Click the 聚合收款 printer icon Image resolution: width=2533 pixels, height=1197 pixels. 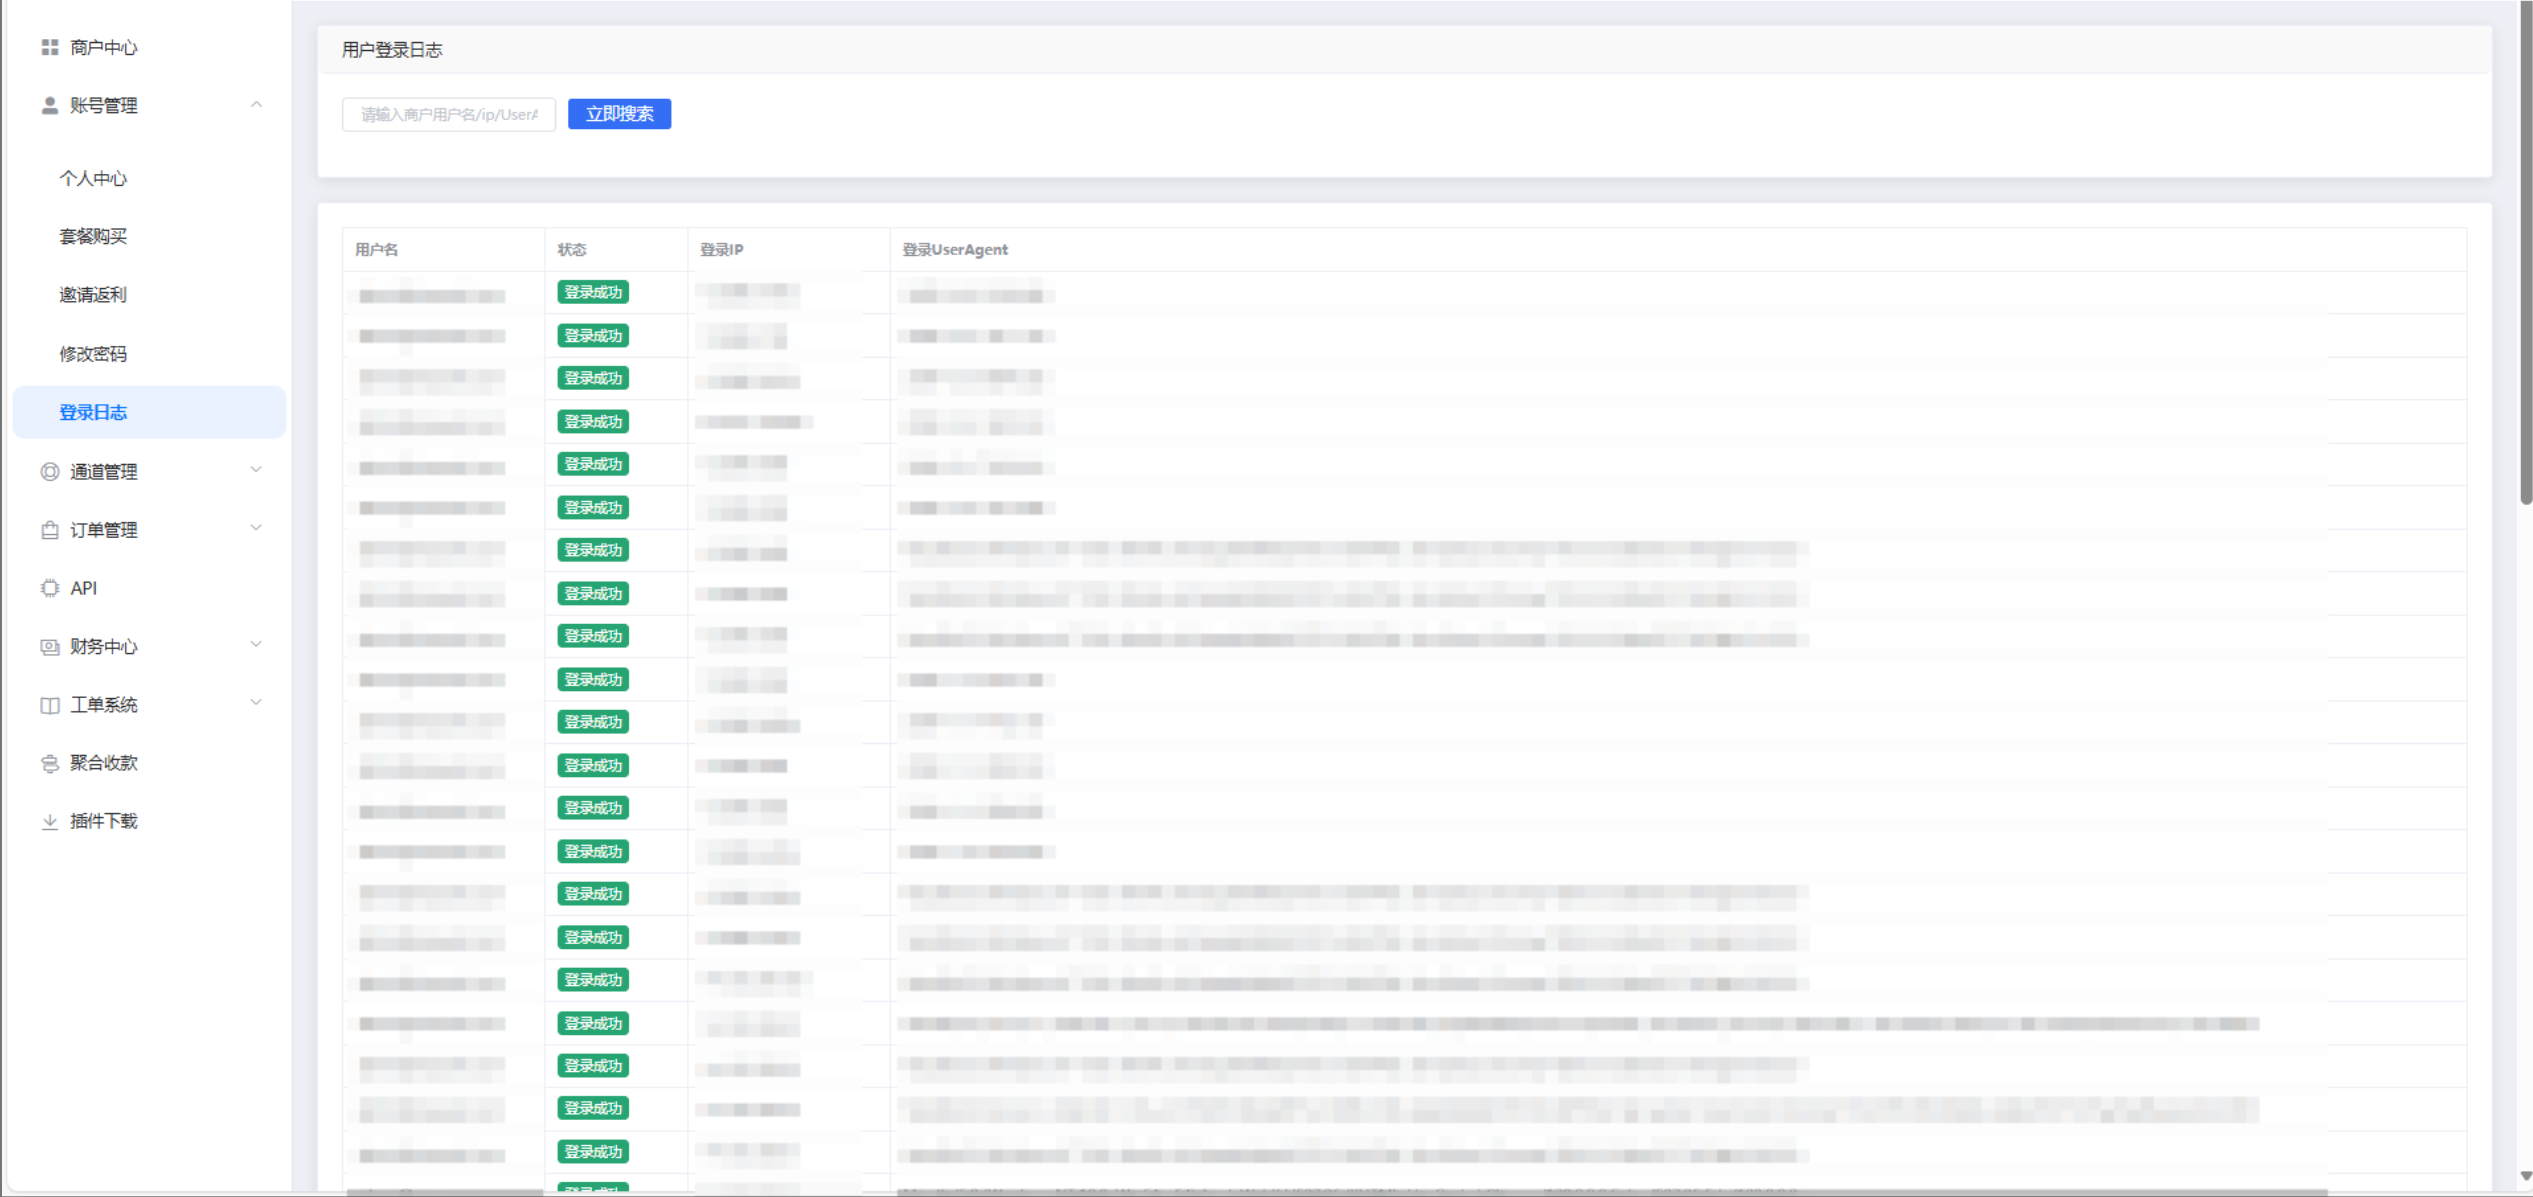coord(49,763)
